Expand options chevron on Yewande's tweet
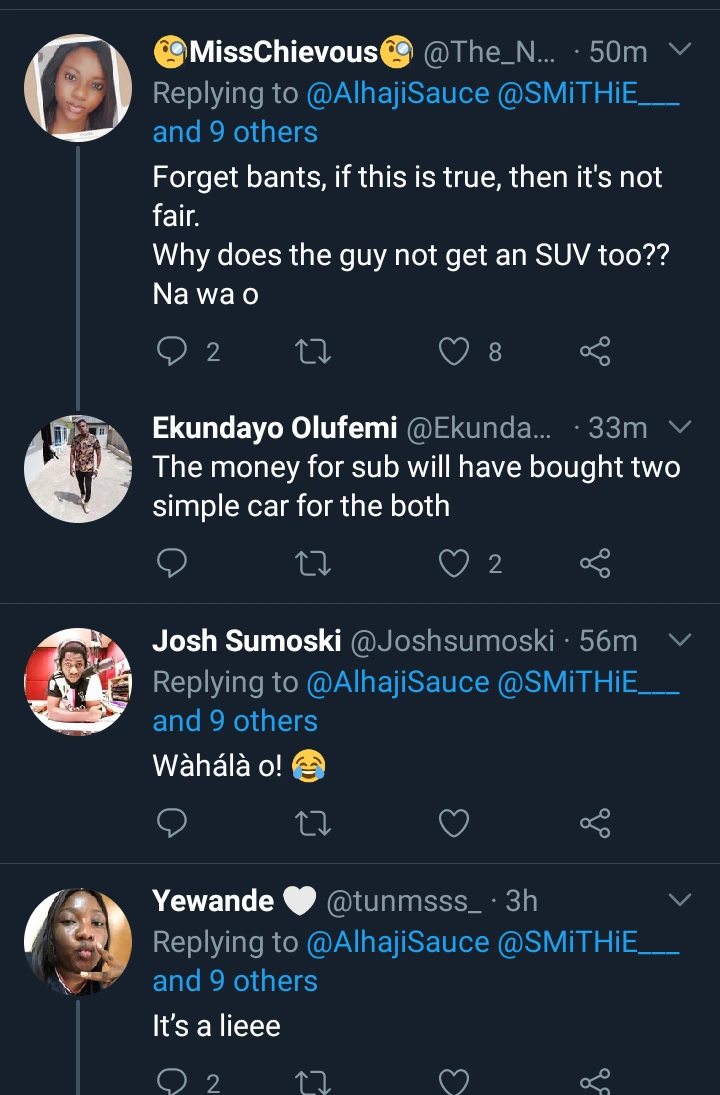The width and height of the screenshot is (720, 1095). coord(679,900)
